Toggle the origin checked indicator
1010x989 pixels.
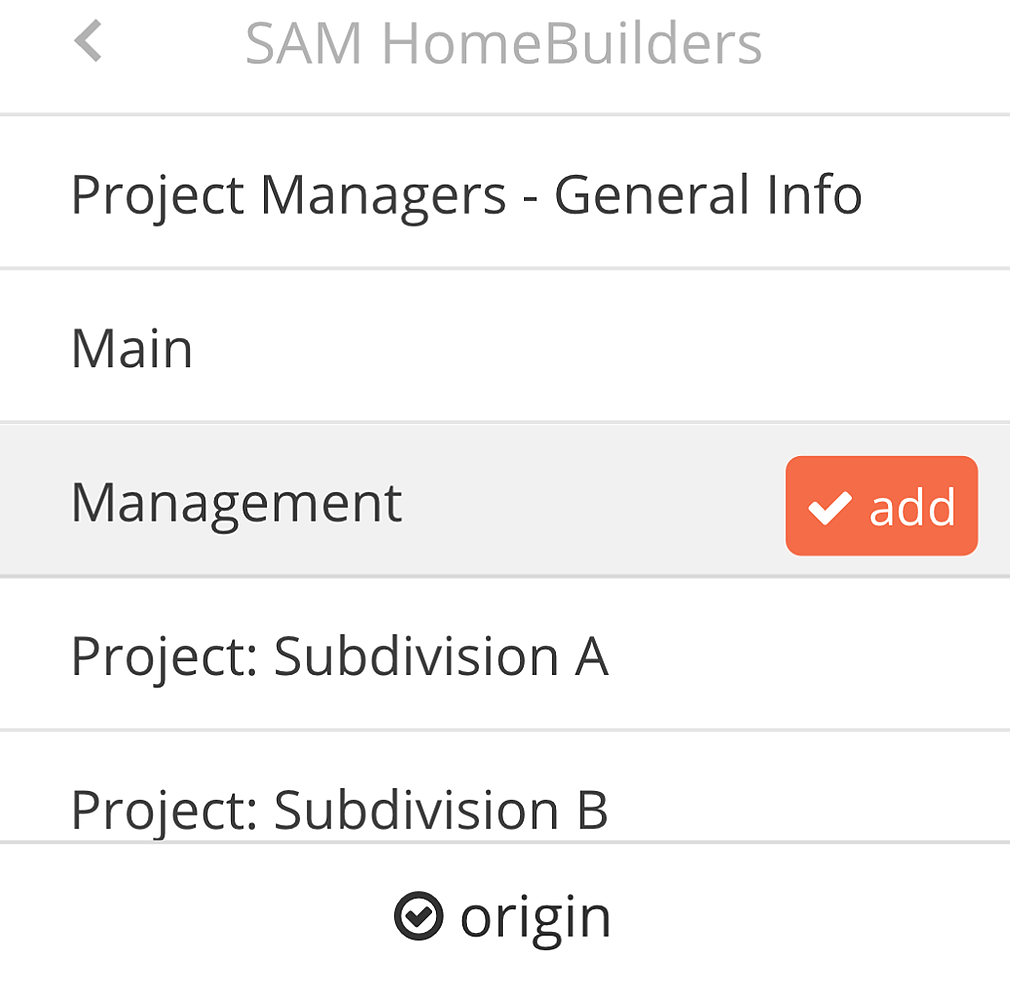(419, 916)
